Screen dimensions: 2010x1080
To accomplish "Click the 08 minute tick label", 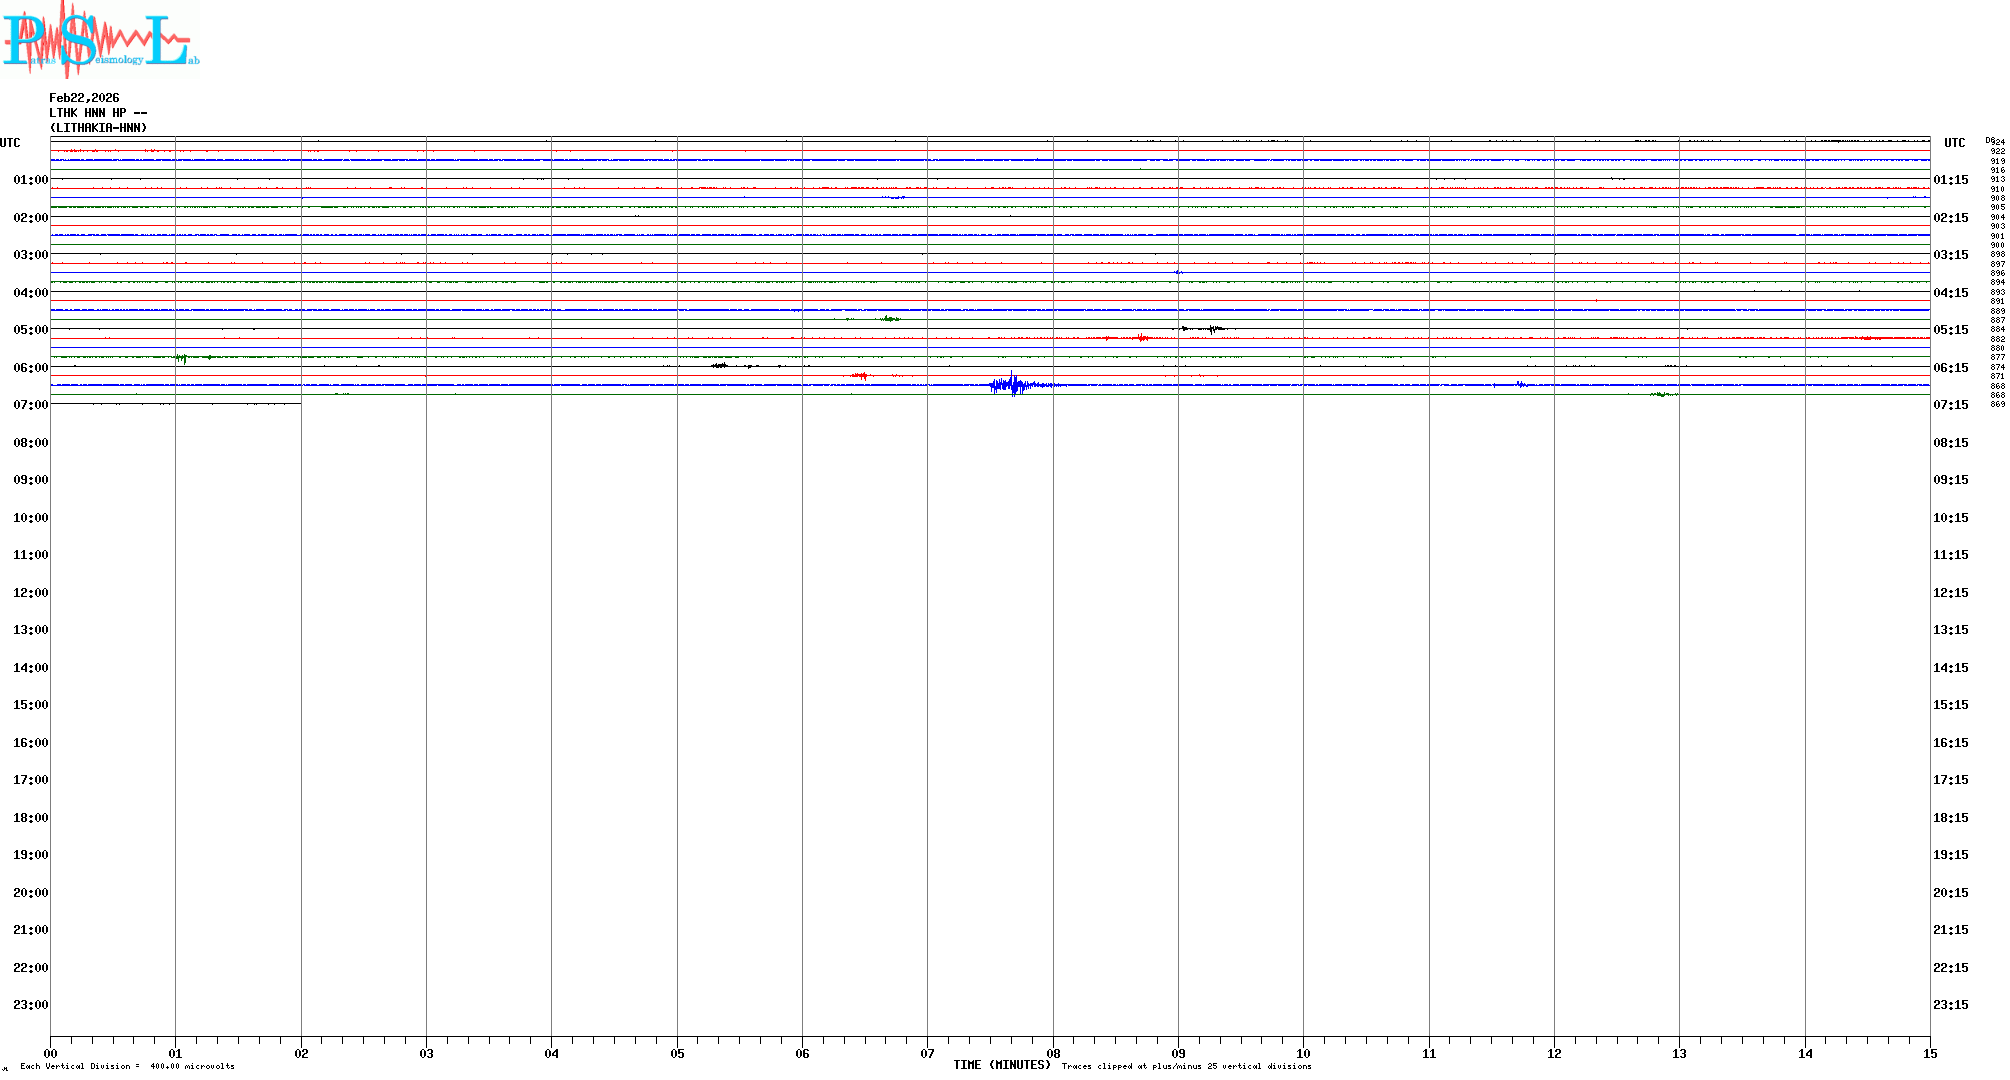I will [1053, 1053].
